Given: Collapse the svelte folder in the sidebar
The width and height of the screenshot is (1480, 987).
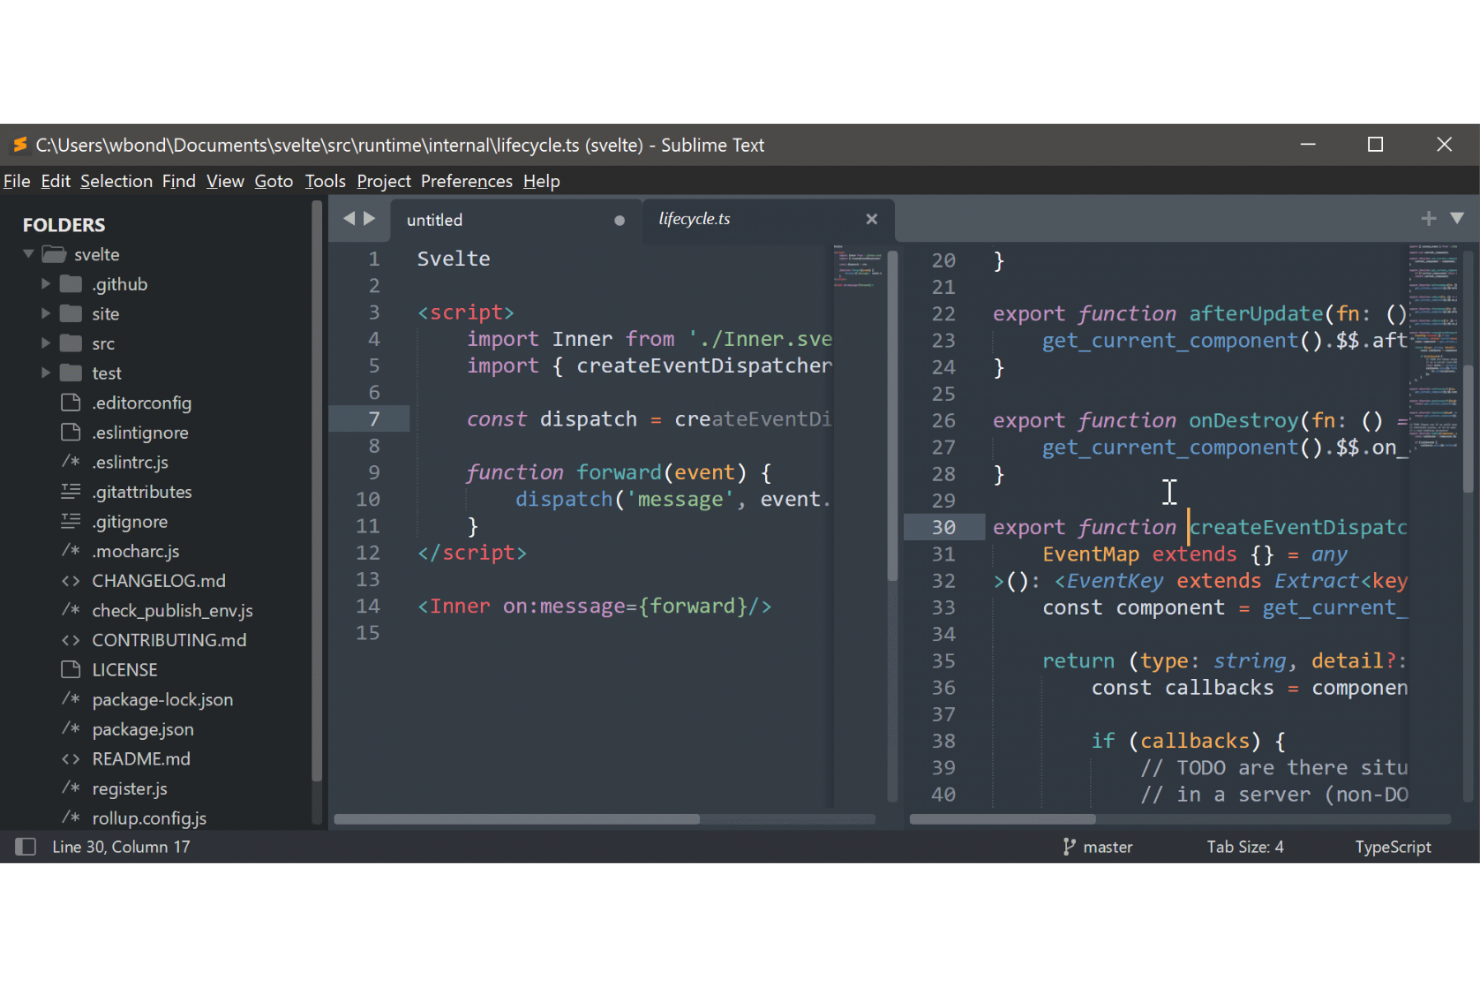Looking at the screenshot, I should [x=29, y=253].
